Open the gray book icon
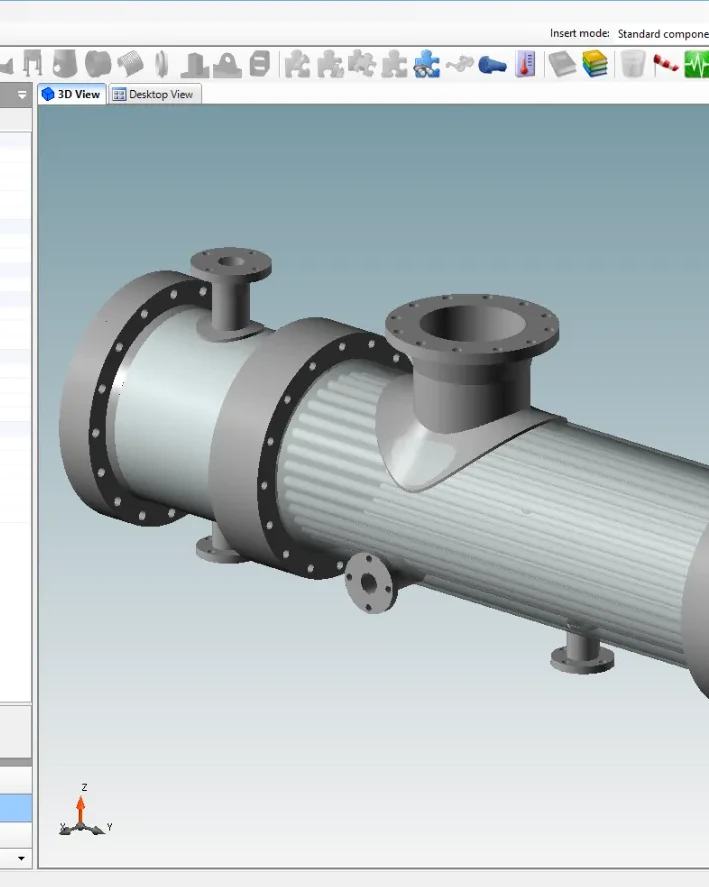 pyautogui.click(x=563, y=65)
